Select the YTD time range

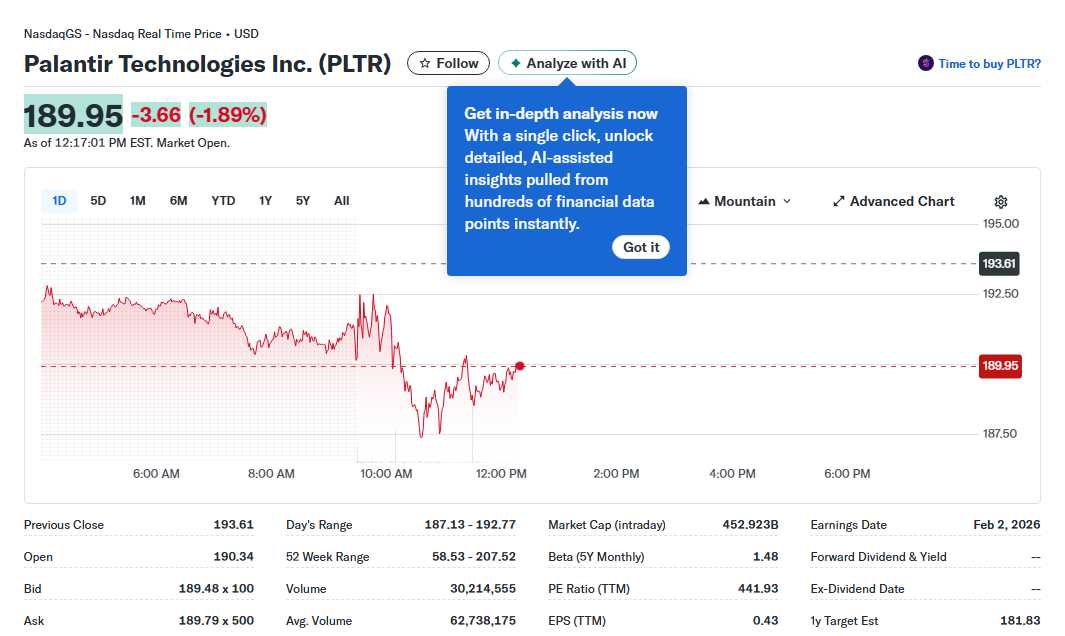click(222, 200)
